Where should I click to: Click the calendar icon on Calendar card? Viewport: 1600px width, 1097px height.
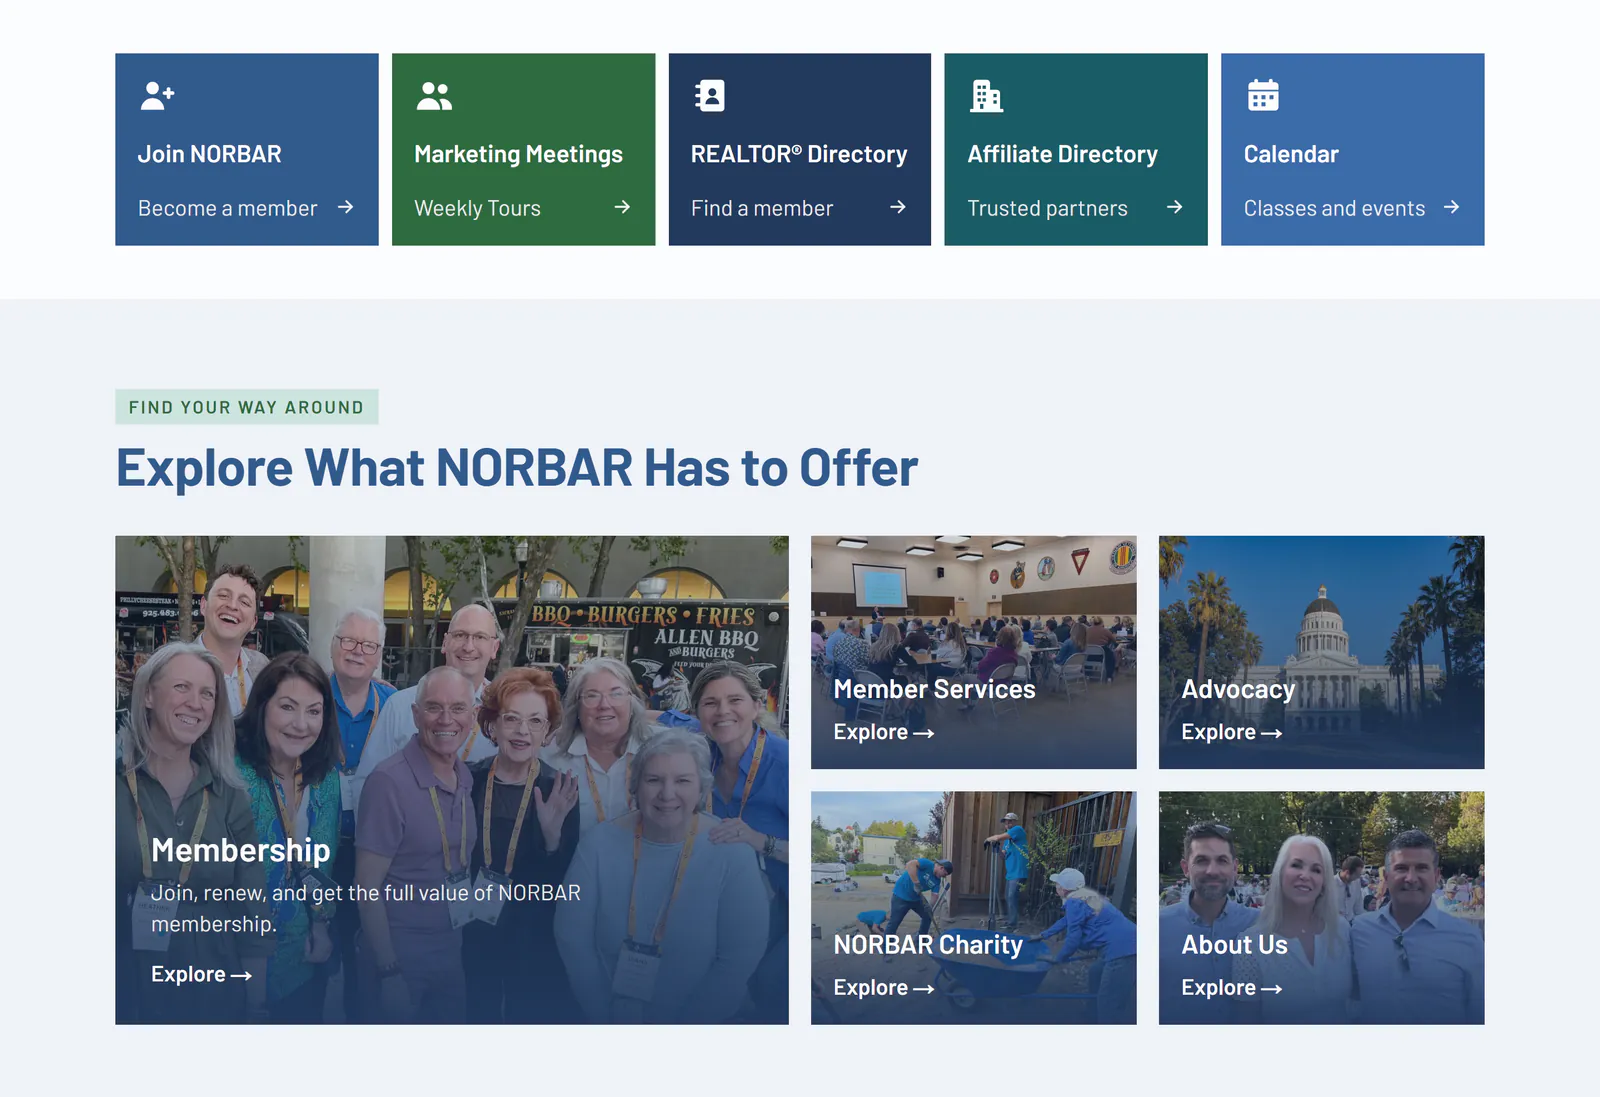(1263, 95)
